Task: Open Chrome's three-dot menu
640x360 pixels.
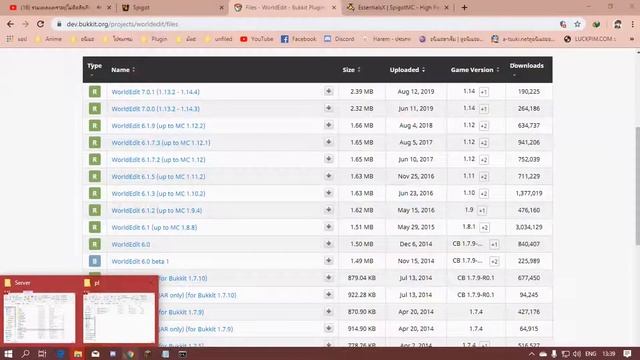Action: pos(633,24)
